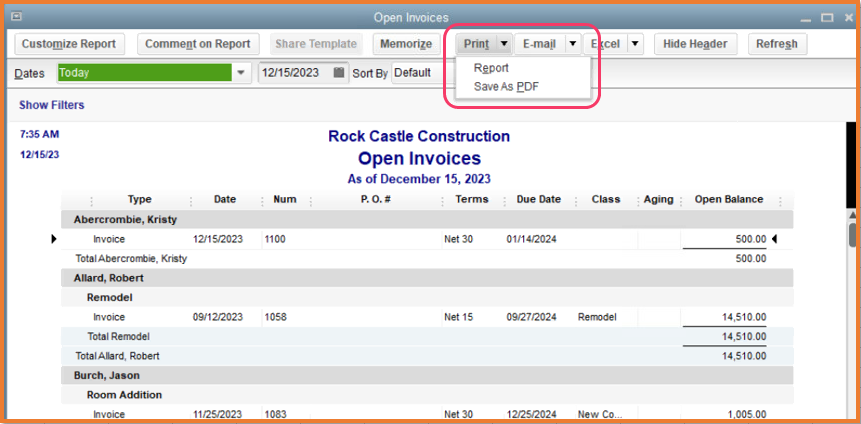
Task: Click invoice number 1083
Action: [x=275, y=414]
